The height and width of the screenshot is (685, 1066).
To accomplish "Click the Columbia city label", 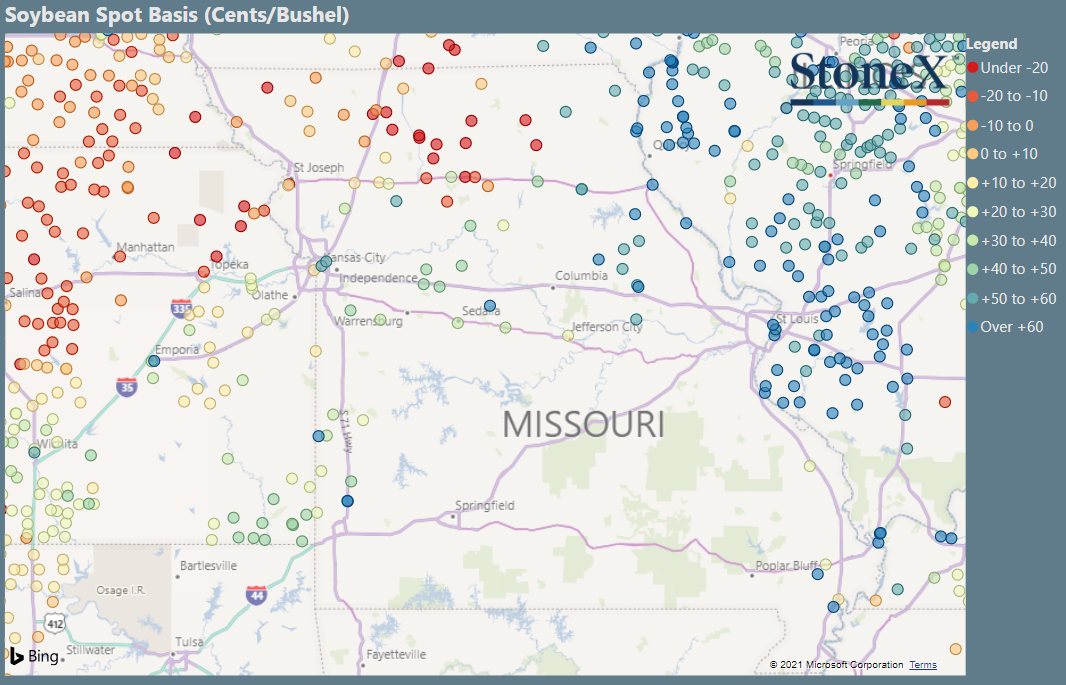I will point(581,275).
